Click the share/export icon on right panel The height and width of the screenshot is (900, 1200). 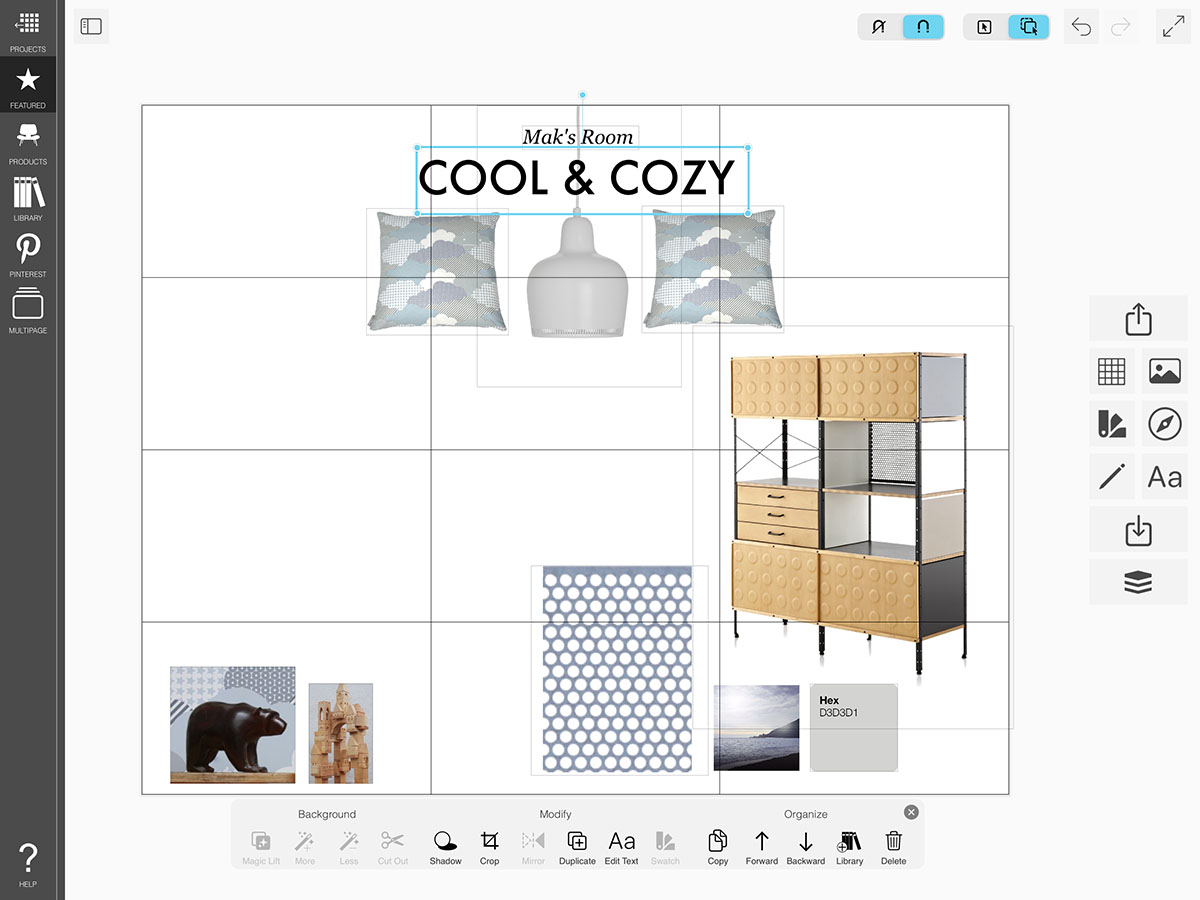(1138, 319)
